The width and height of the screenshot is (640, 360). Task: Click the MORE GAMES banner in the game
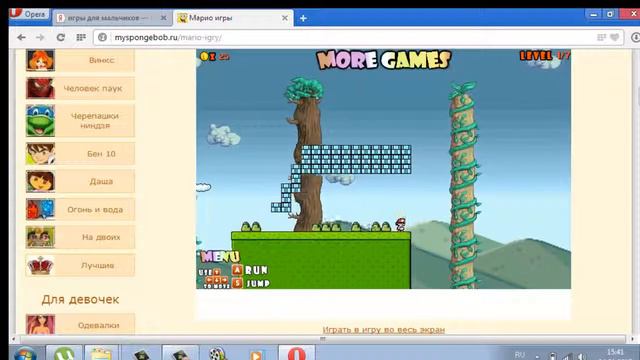click(x=383, y=60)
